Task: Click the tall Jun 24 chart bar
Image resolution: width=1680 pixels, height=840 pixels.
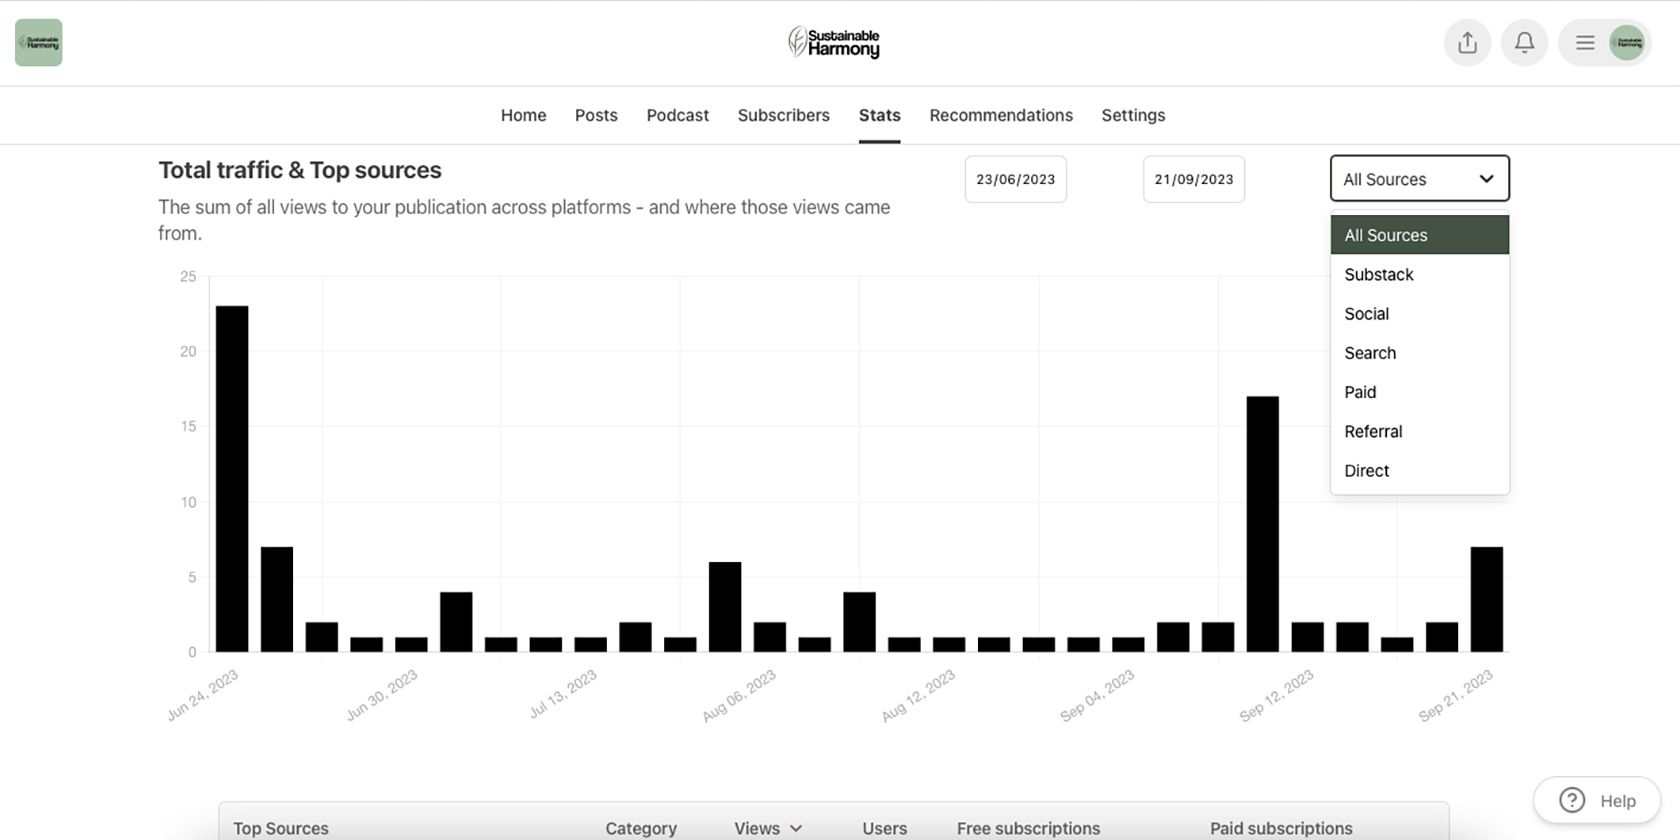Action: pos(232,480)
